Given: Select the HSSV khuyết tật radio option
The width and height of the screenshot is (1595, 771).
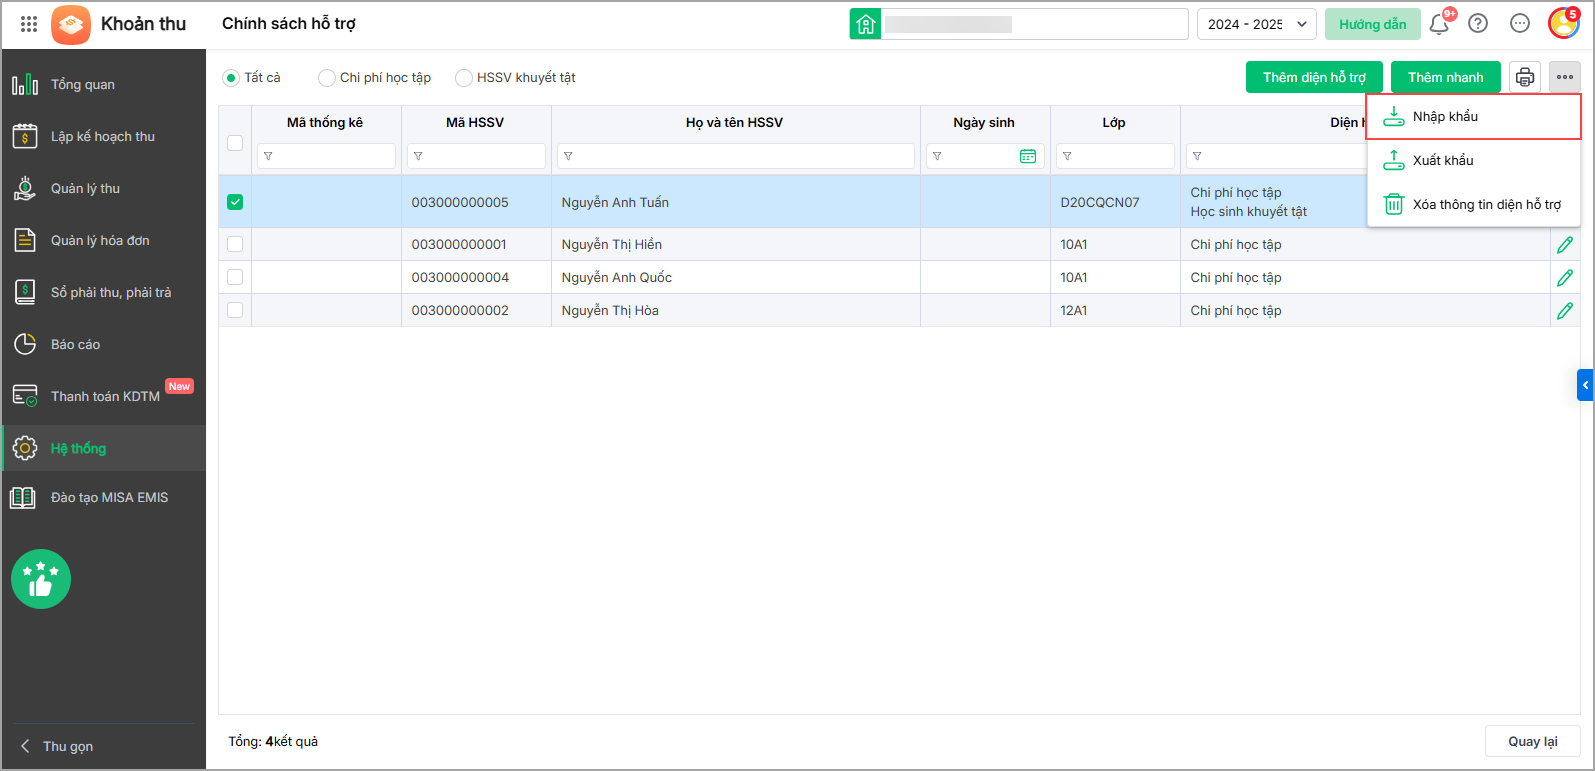Looking at the screenshot, I should [x=464, y=78].
